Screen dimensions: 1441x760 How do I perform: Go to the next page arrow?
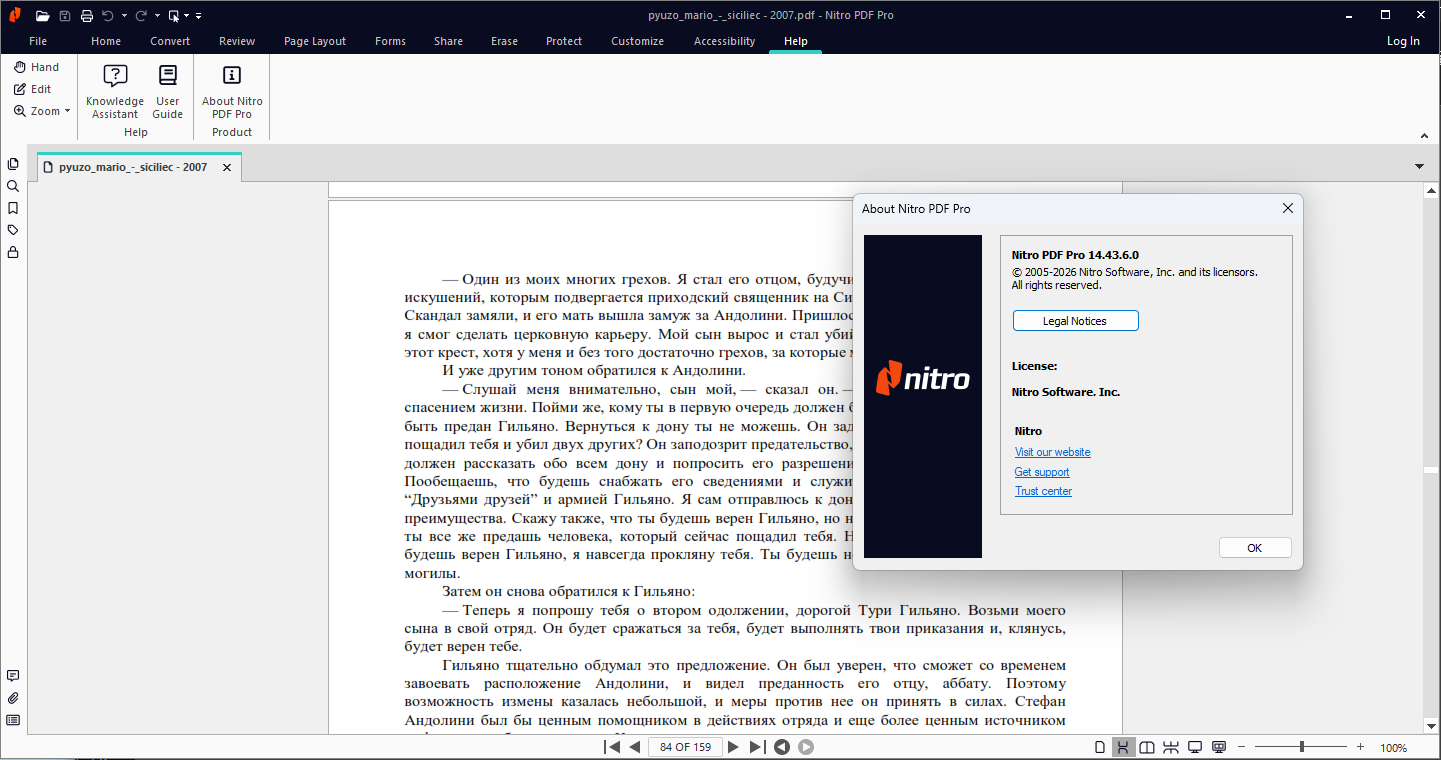tap(733, 747)
